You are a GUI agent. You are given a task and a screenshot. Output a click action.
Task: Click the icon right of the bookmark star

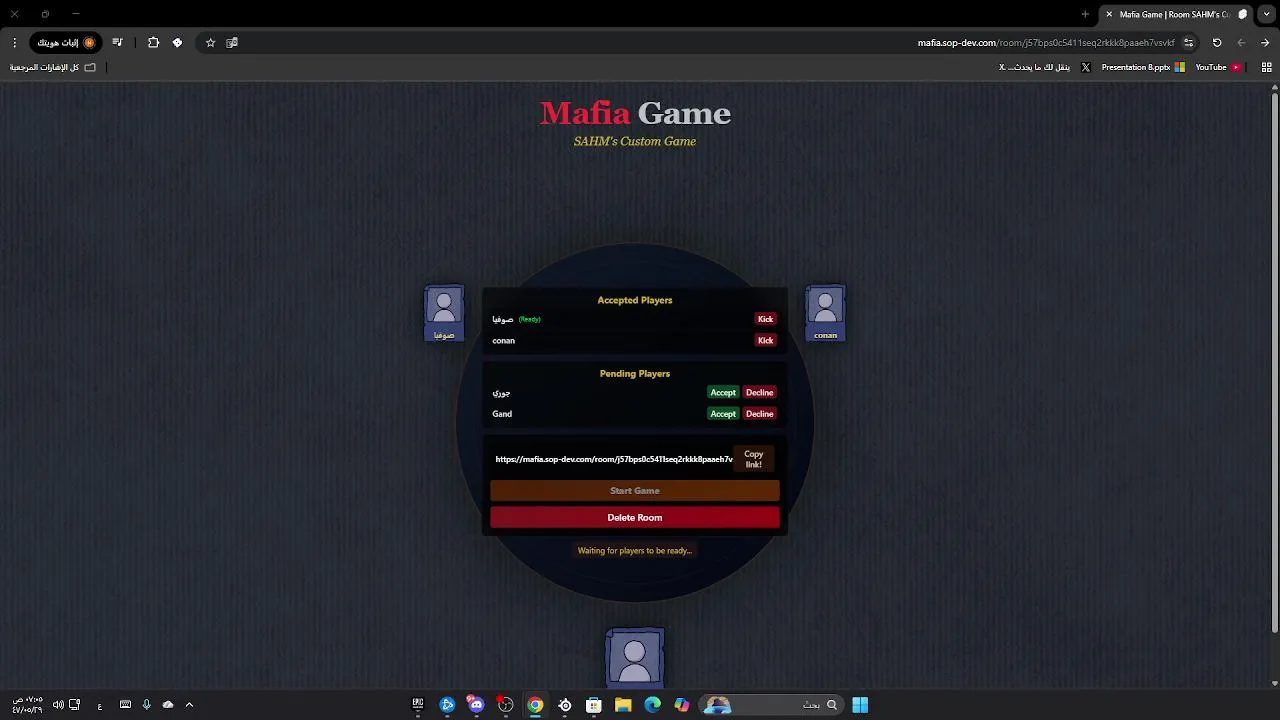232,43
